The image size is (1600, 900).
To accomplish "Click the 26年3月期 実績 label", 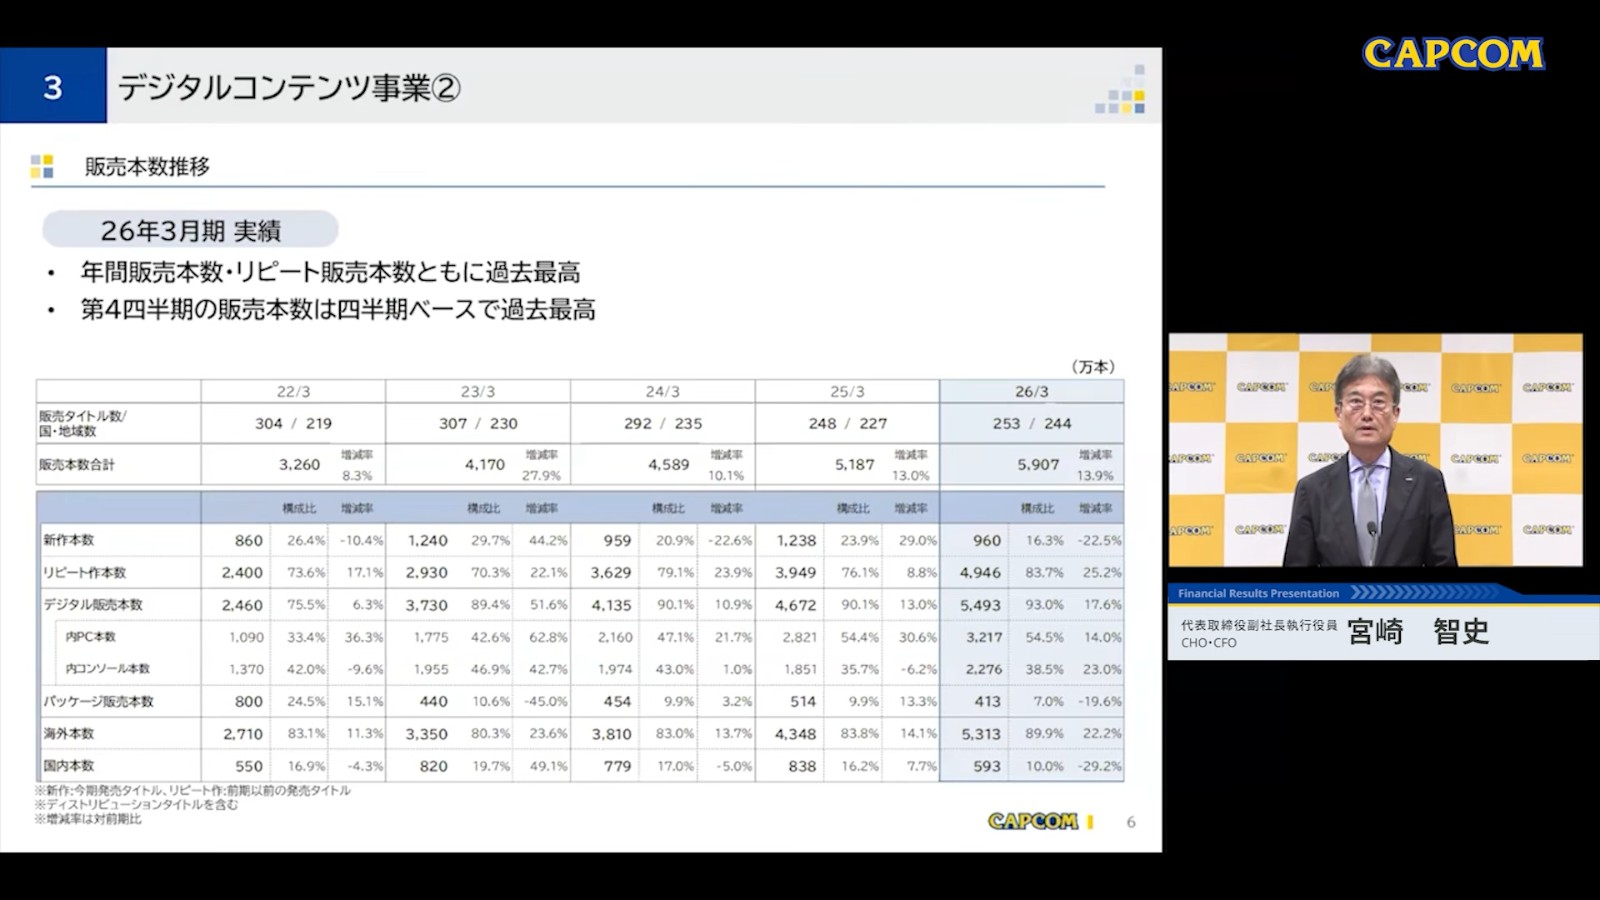I will pyautogui.click(x=190, y=230).
